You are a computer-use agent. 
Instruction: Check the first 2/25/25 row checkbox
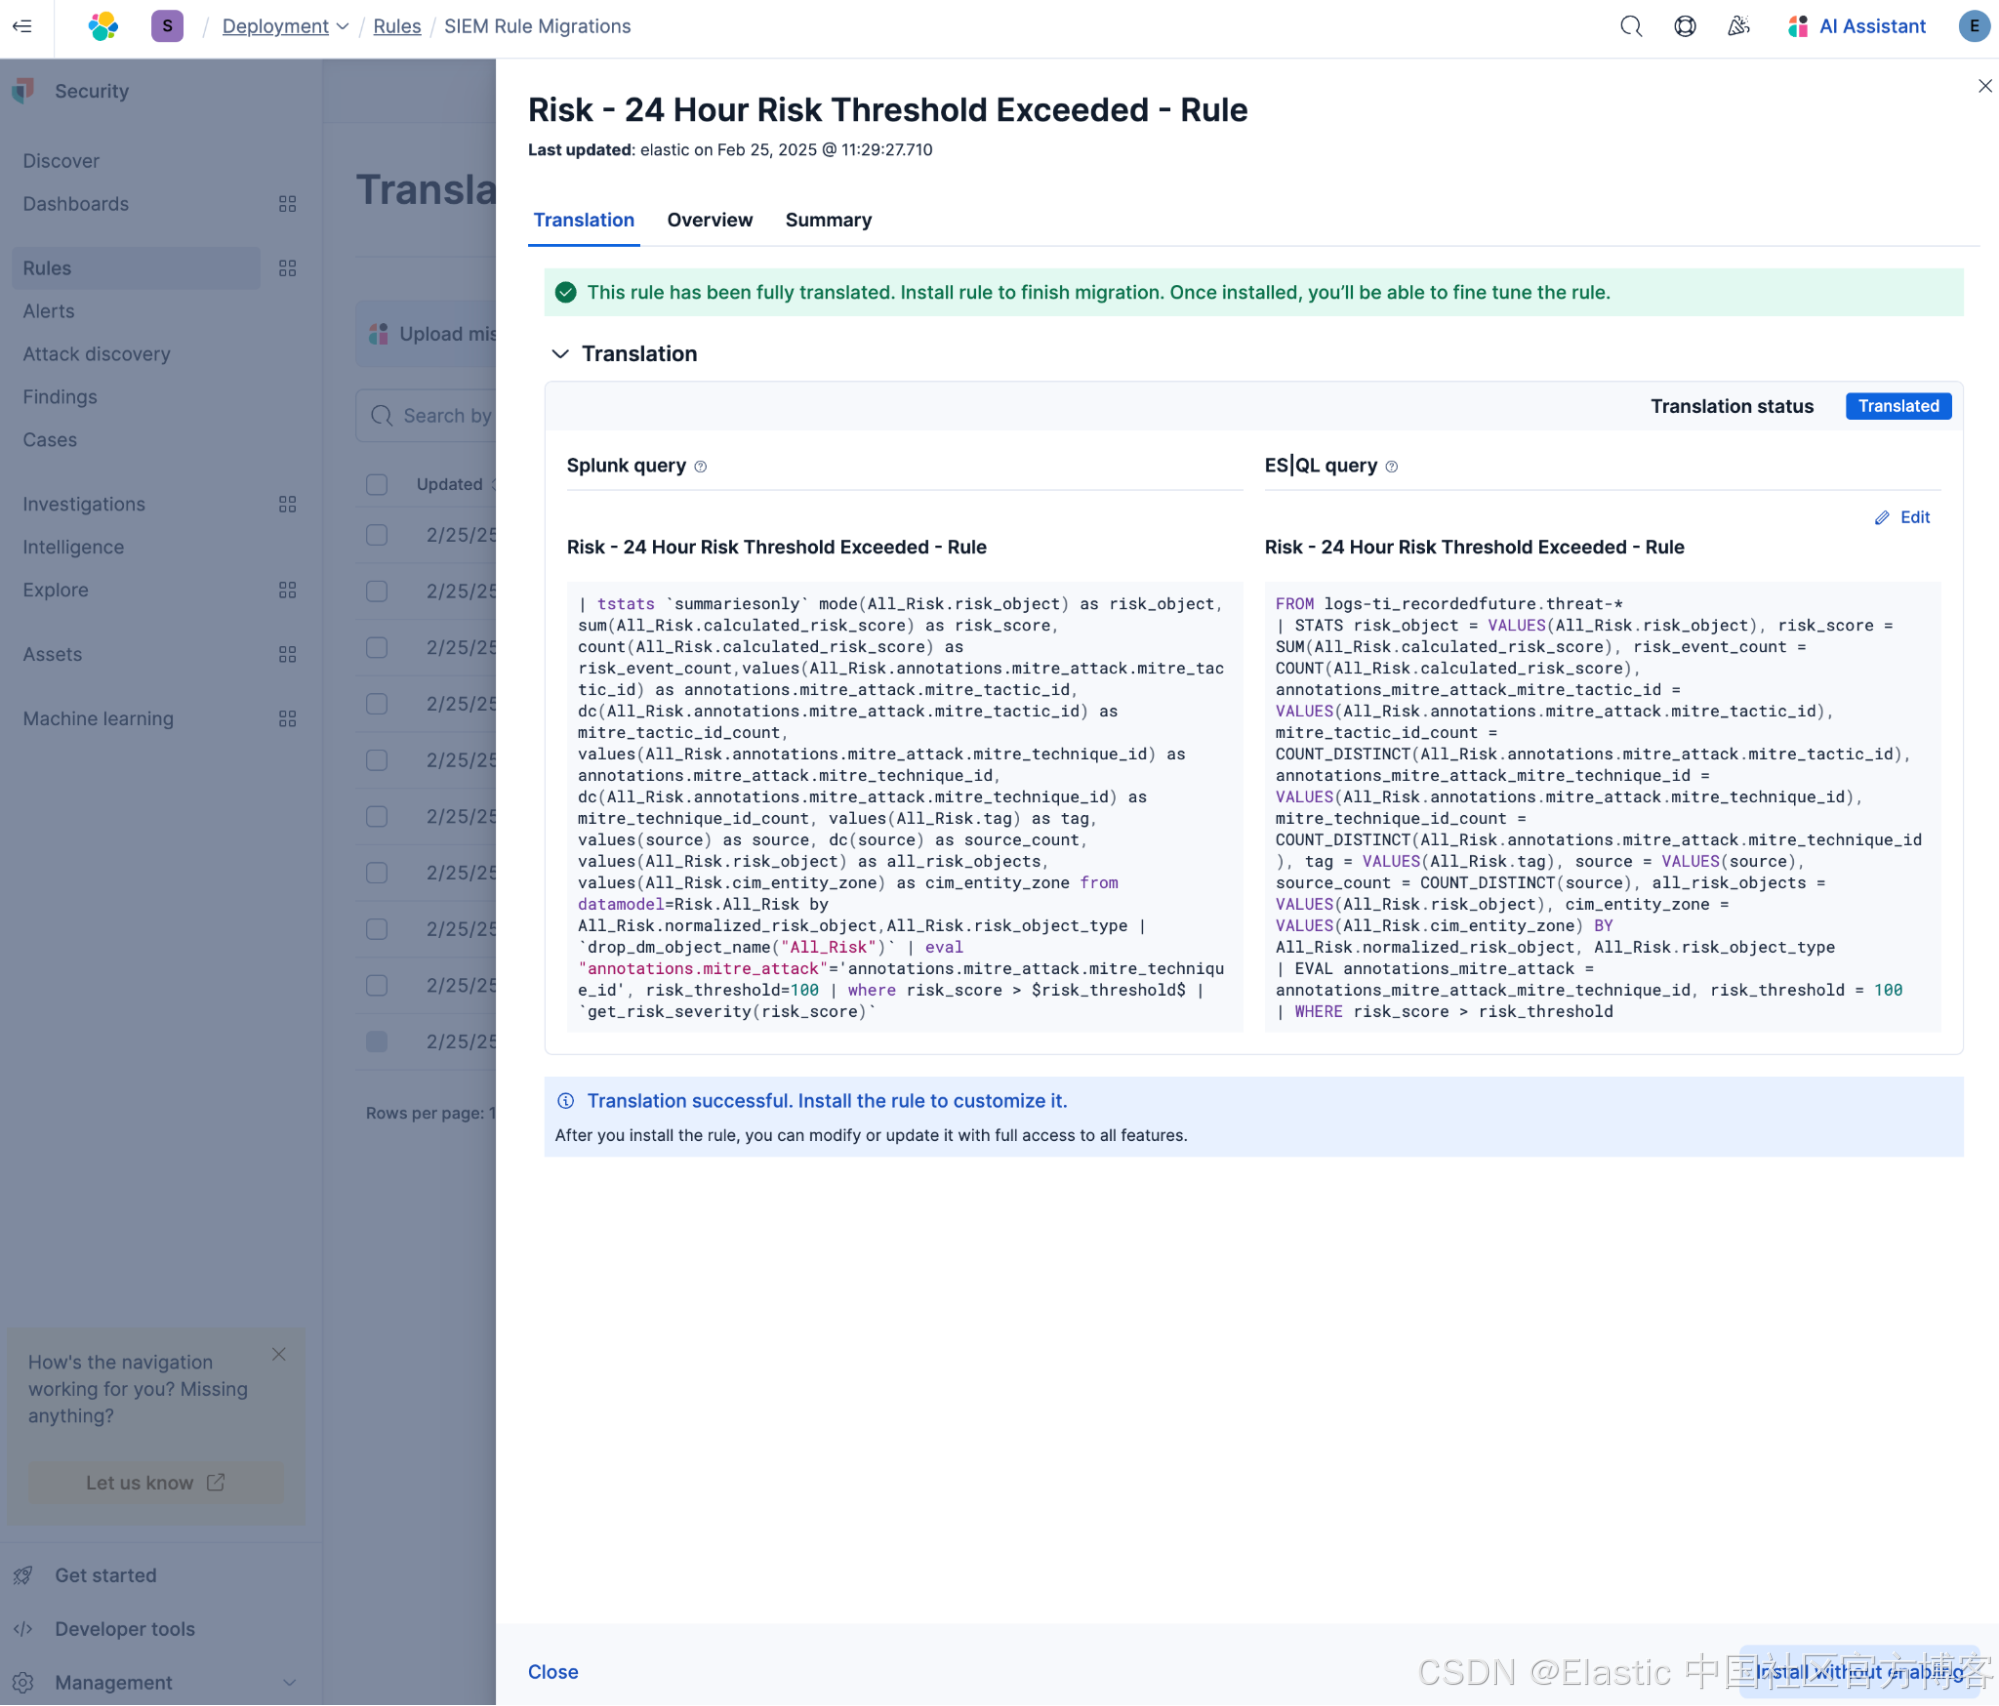[x=376, y=534]
